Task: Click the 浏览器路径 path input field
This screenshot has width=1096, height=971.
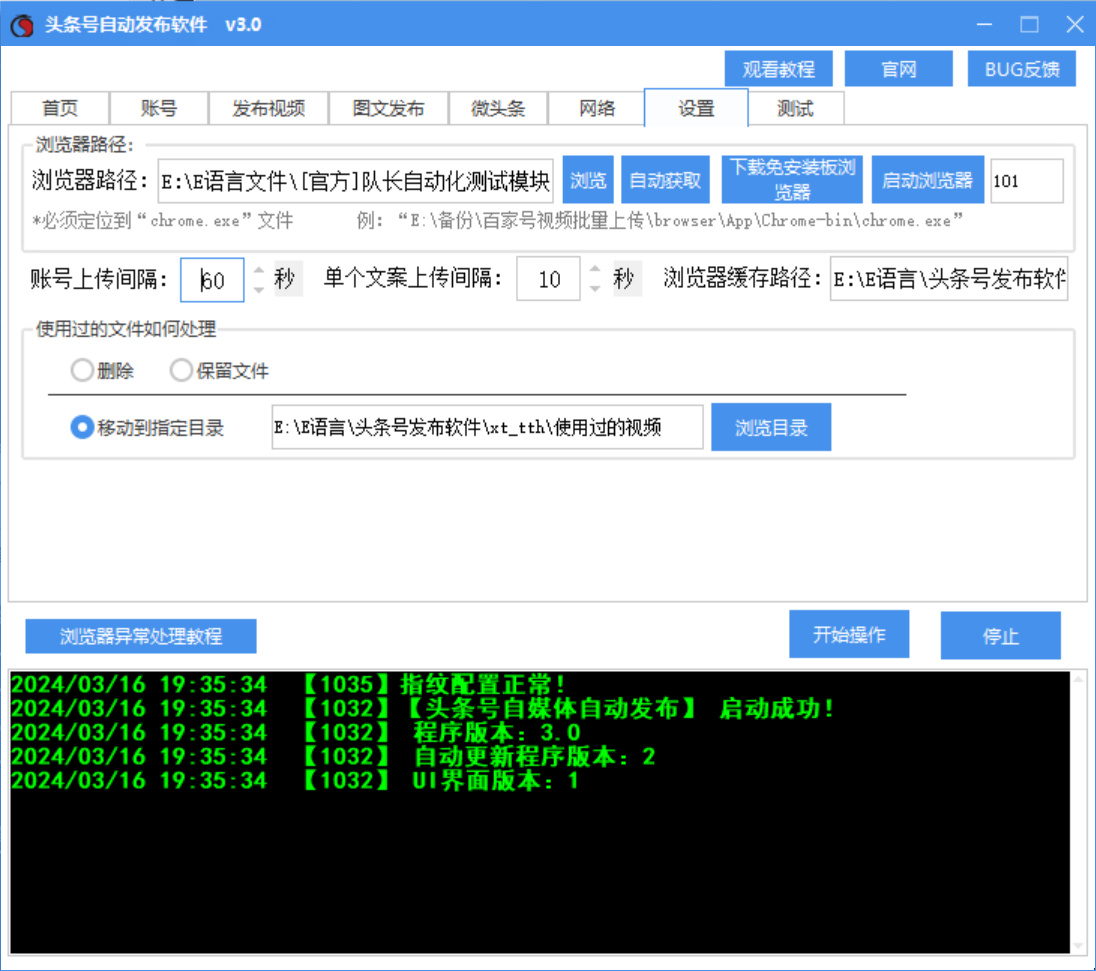Action: pyautogui.click(x=356, y=181)
